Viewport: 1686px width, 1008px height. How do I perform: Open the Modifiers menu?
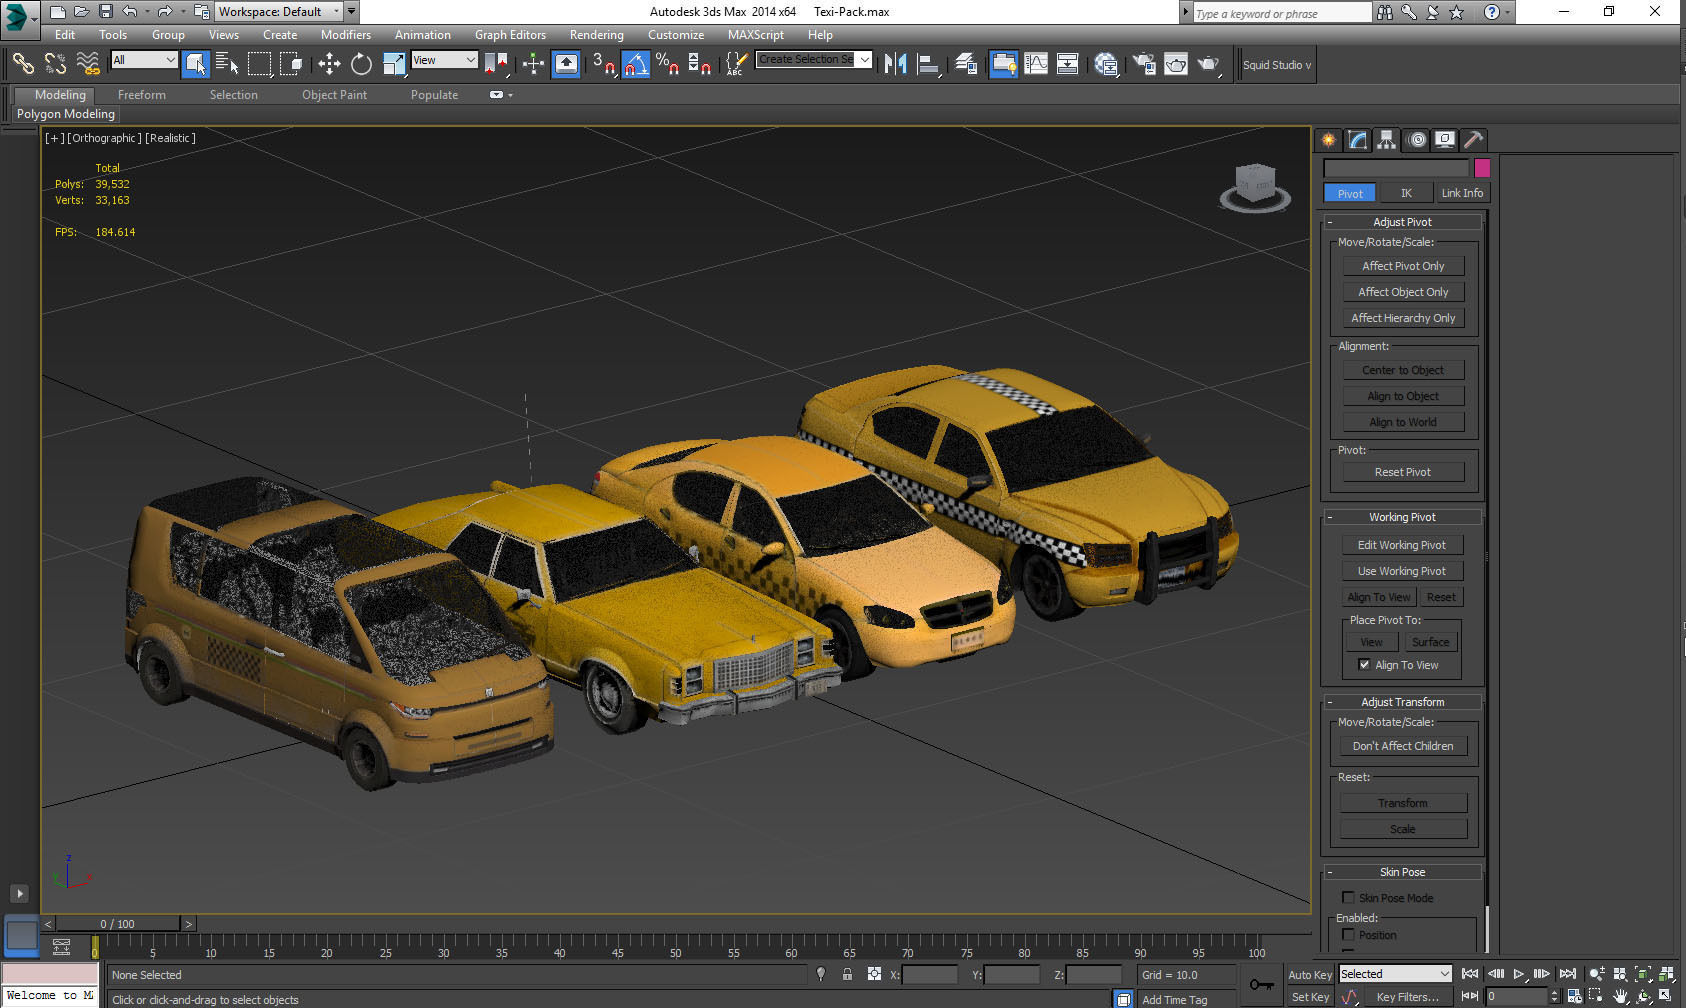coord(346,35)
